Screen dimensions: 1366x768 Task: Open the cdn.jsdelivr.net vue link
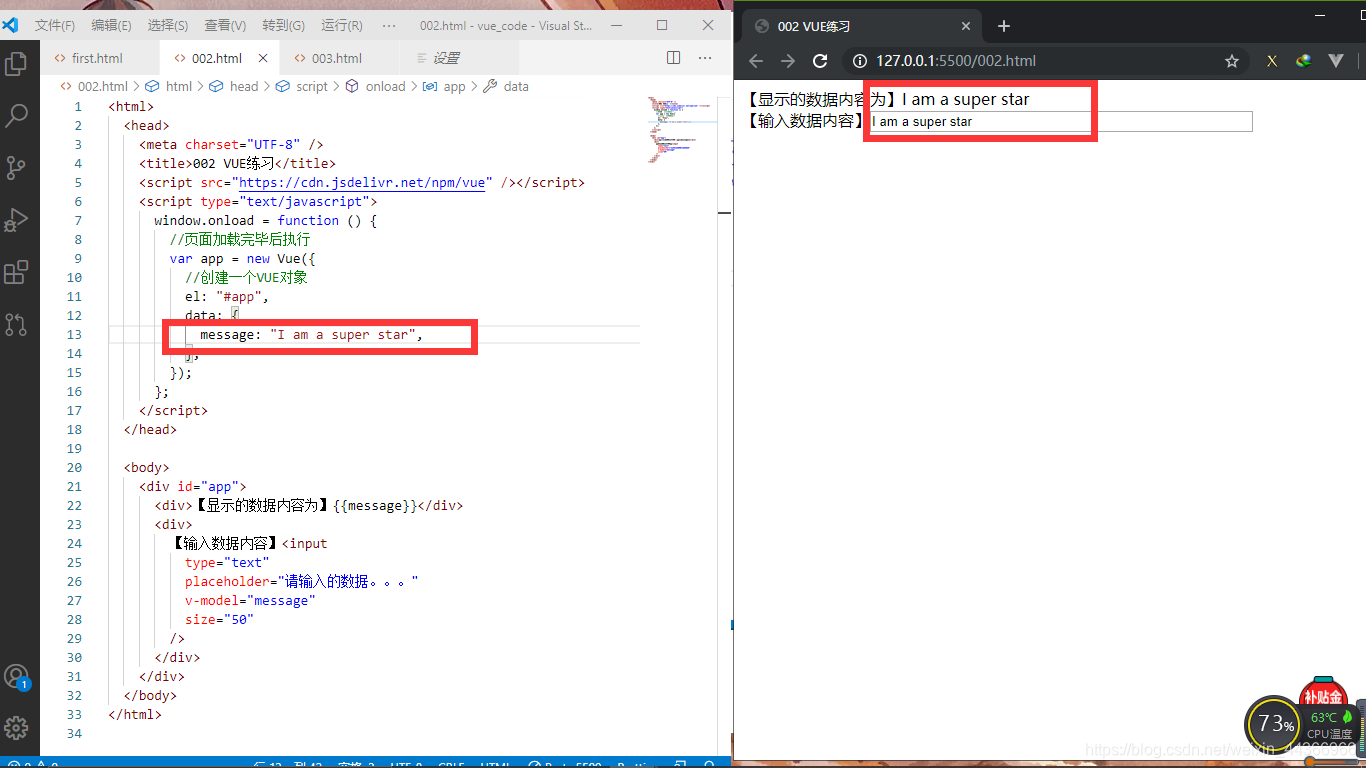tap(362, 182)
